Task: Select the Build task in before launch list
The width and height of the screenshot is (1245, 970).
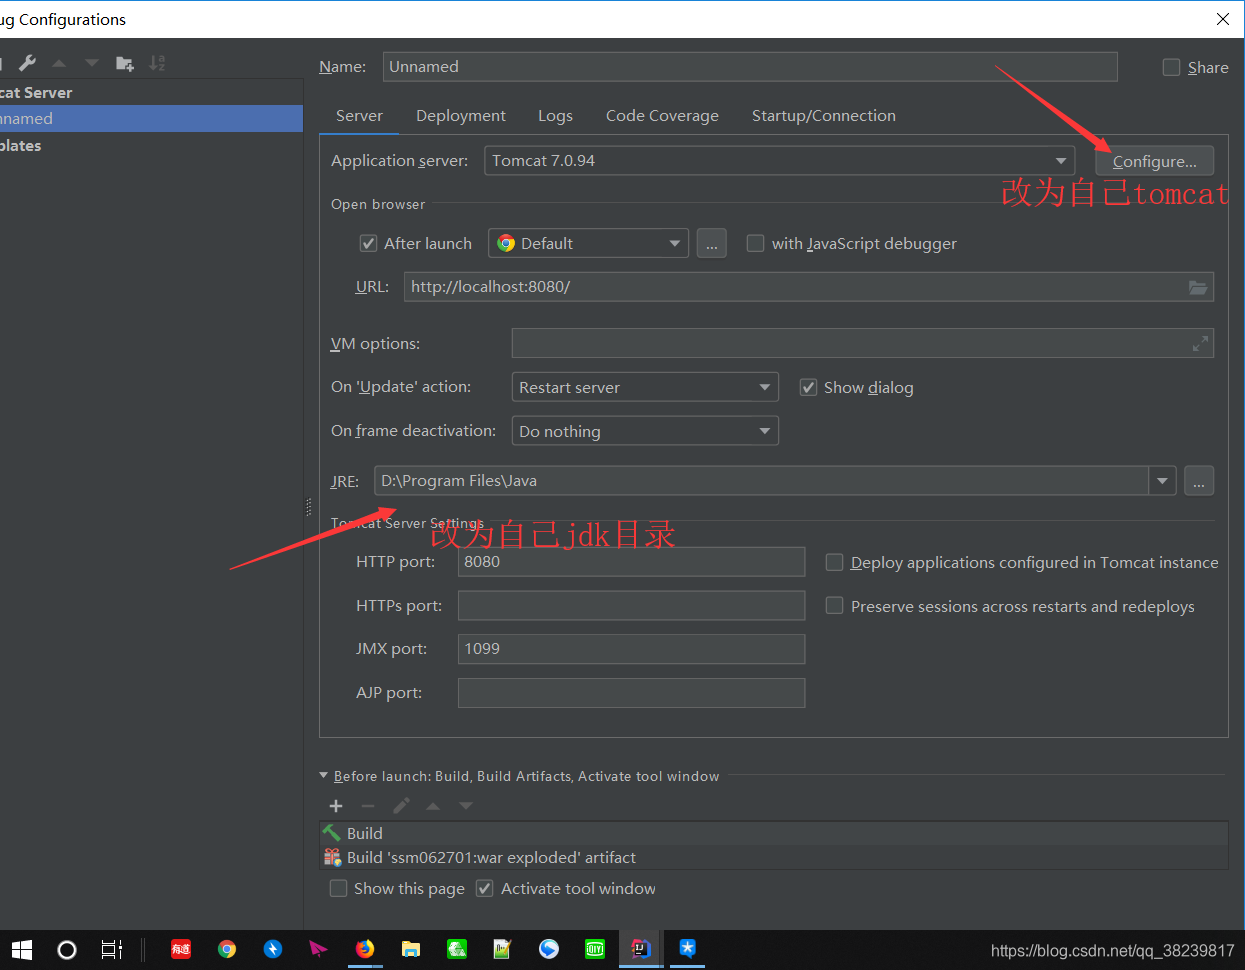Action: click(x=773, y=833)
